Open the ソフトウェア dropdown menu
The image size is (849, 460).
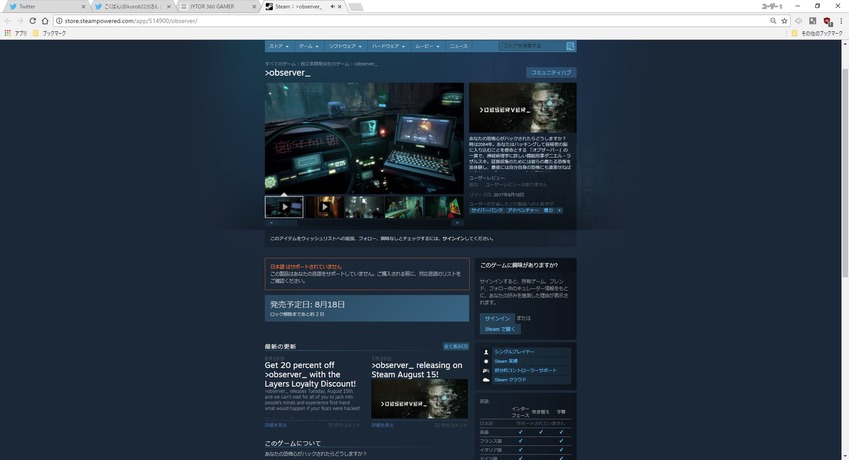[x=345, y=46]
